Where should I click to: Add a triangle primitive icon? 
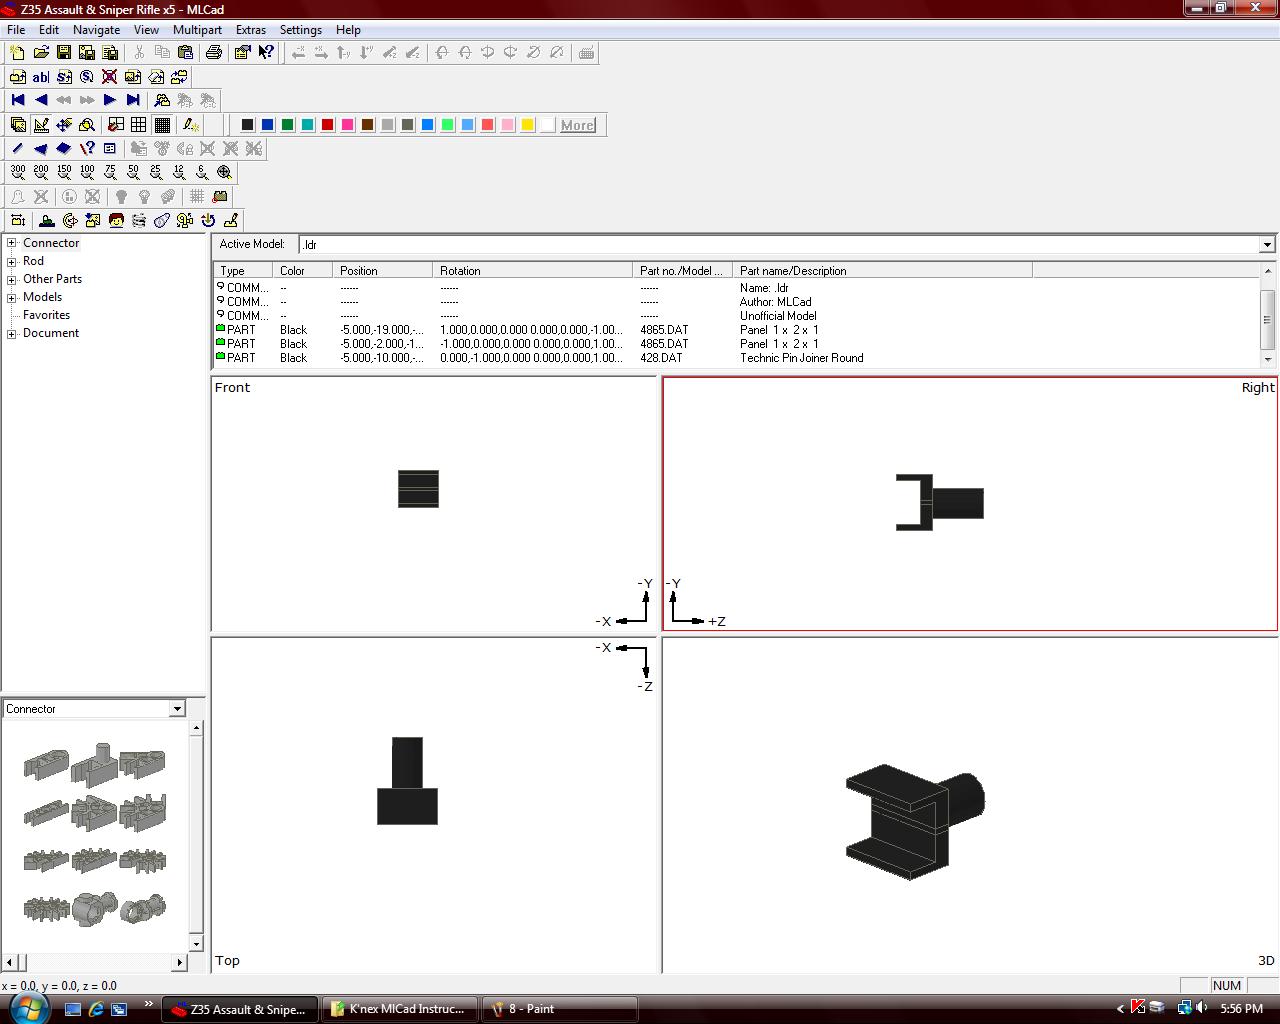pyautogui.click(x=41, y=149)
